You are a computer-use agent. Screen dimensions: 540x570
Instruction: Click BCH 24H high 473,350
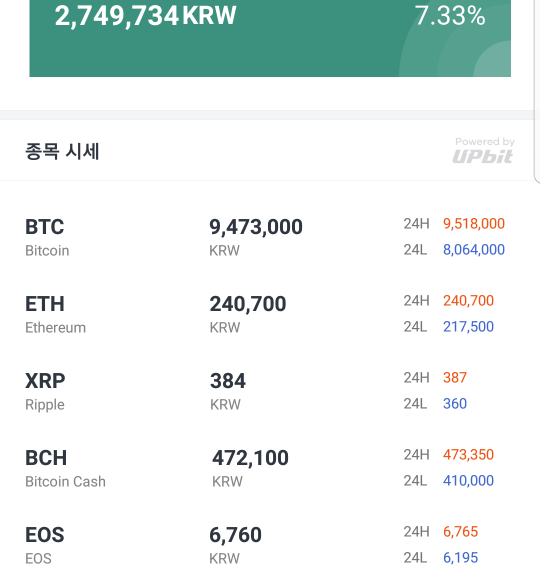click(x=468, y=455)
